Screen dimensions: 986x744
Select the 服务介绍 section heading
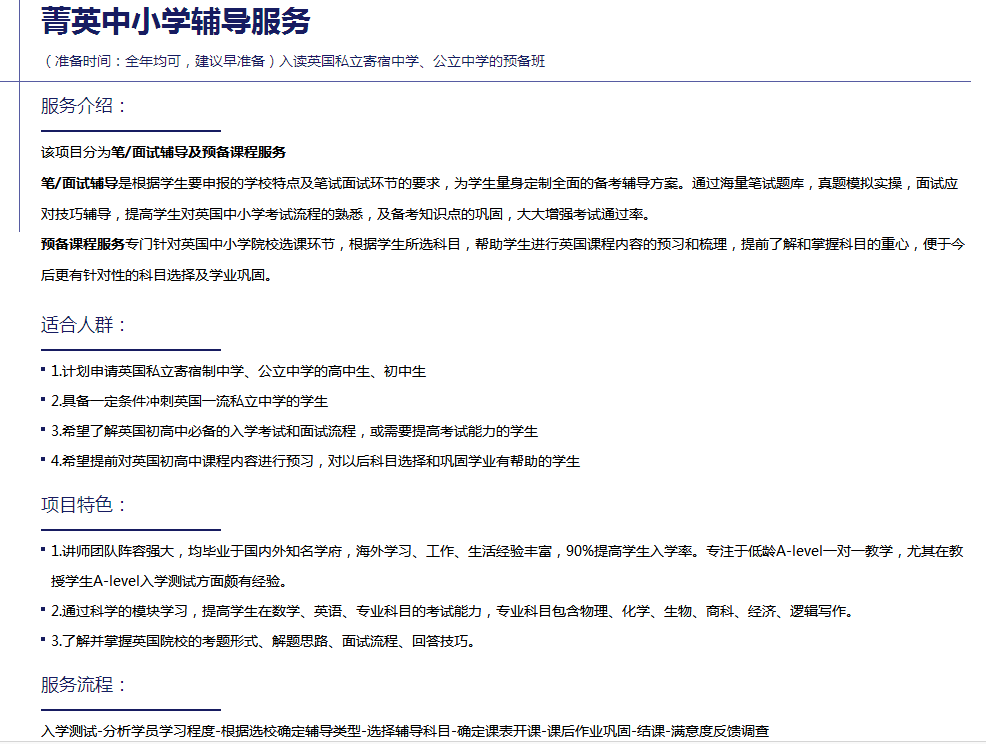(84, 106)
